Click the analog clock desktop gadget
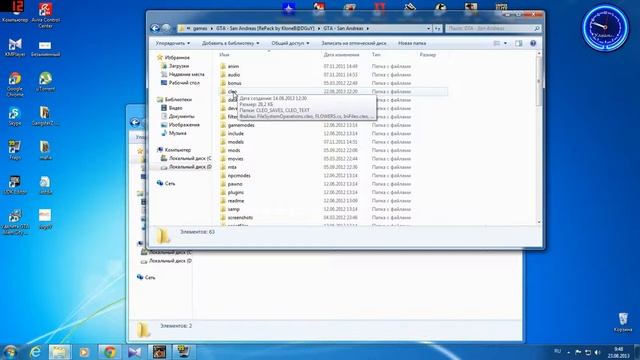Screen dimensions: 640x360 coord(605,28)
